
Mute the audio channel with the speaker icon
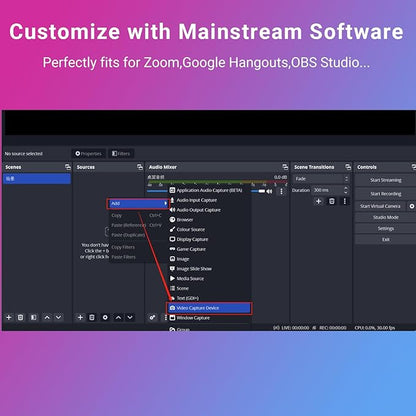click(269, 191)
